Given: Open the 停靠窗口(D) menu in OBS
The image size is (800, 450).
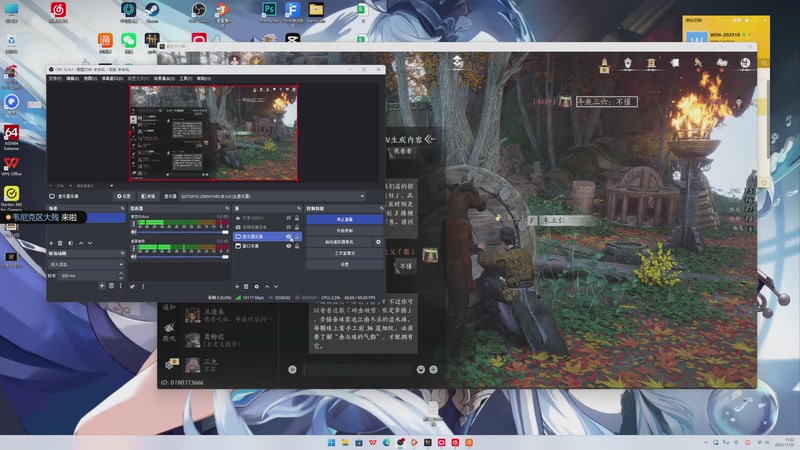Looking at the screenshot, I should [112, 79].
